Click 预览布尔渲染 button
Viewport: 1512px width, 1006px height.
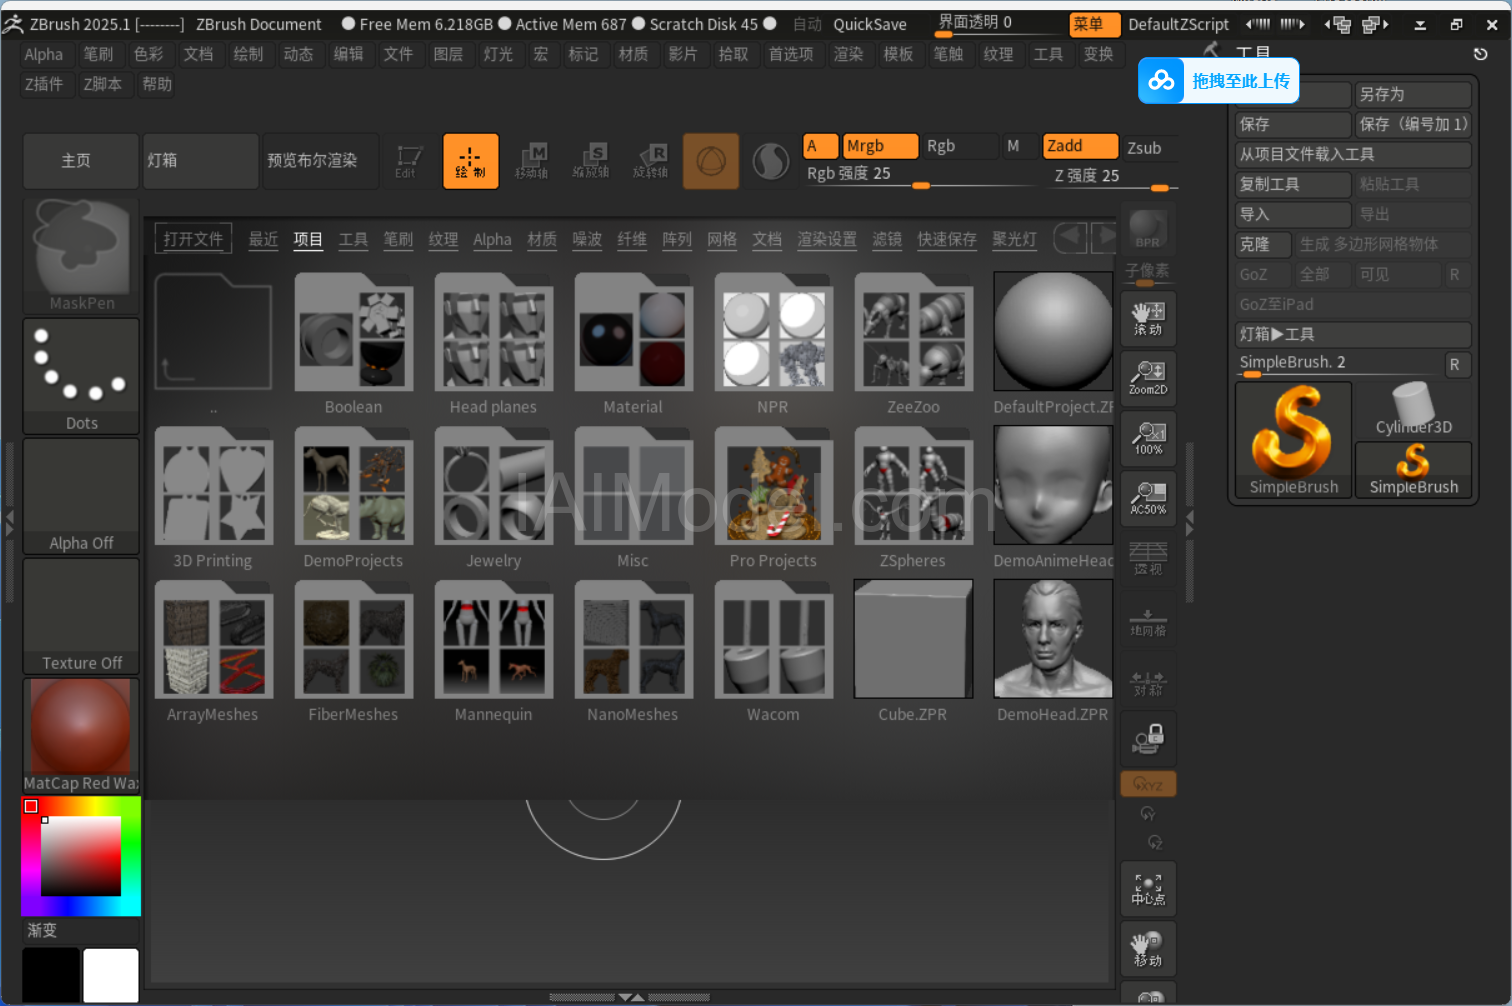coord(321,160)
